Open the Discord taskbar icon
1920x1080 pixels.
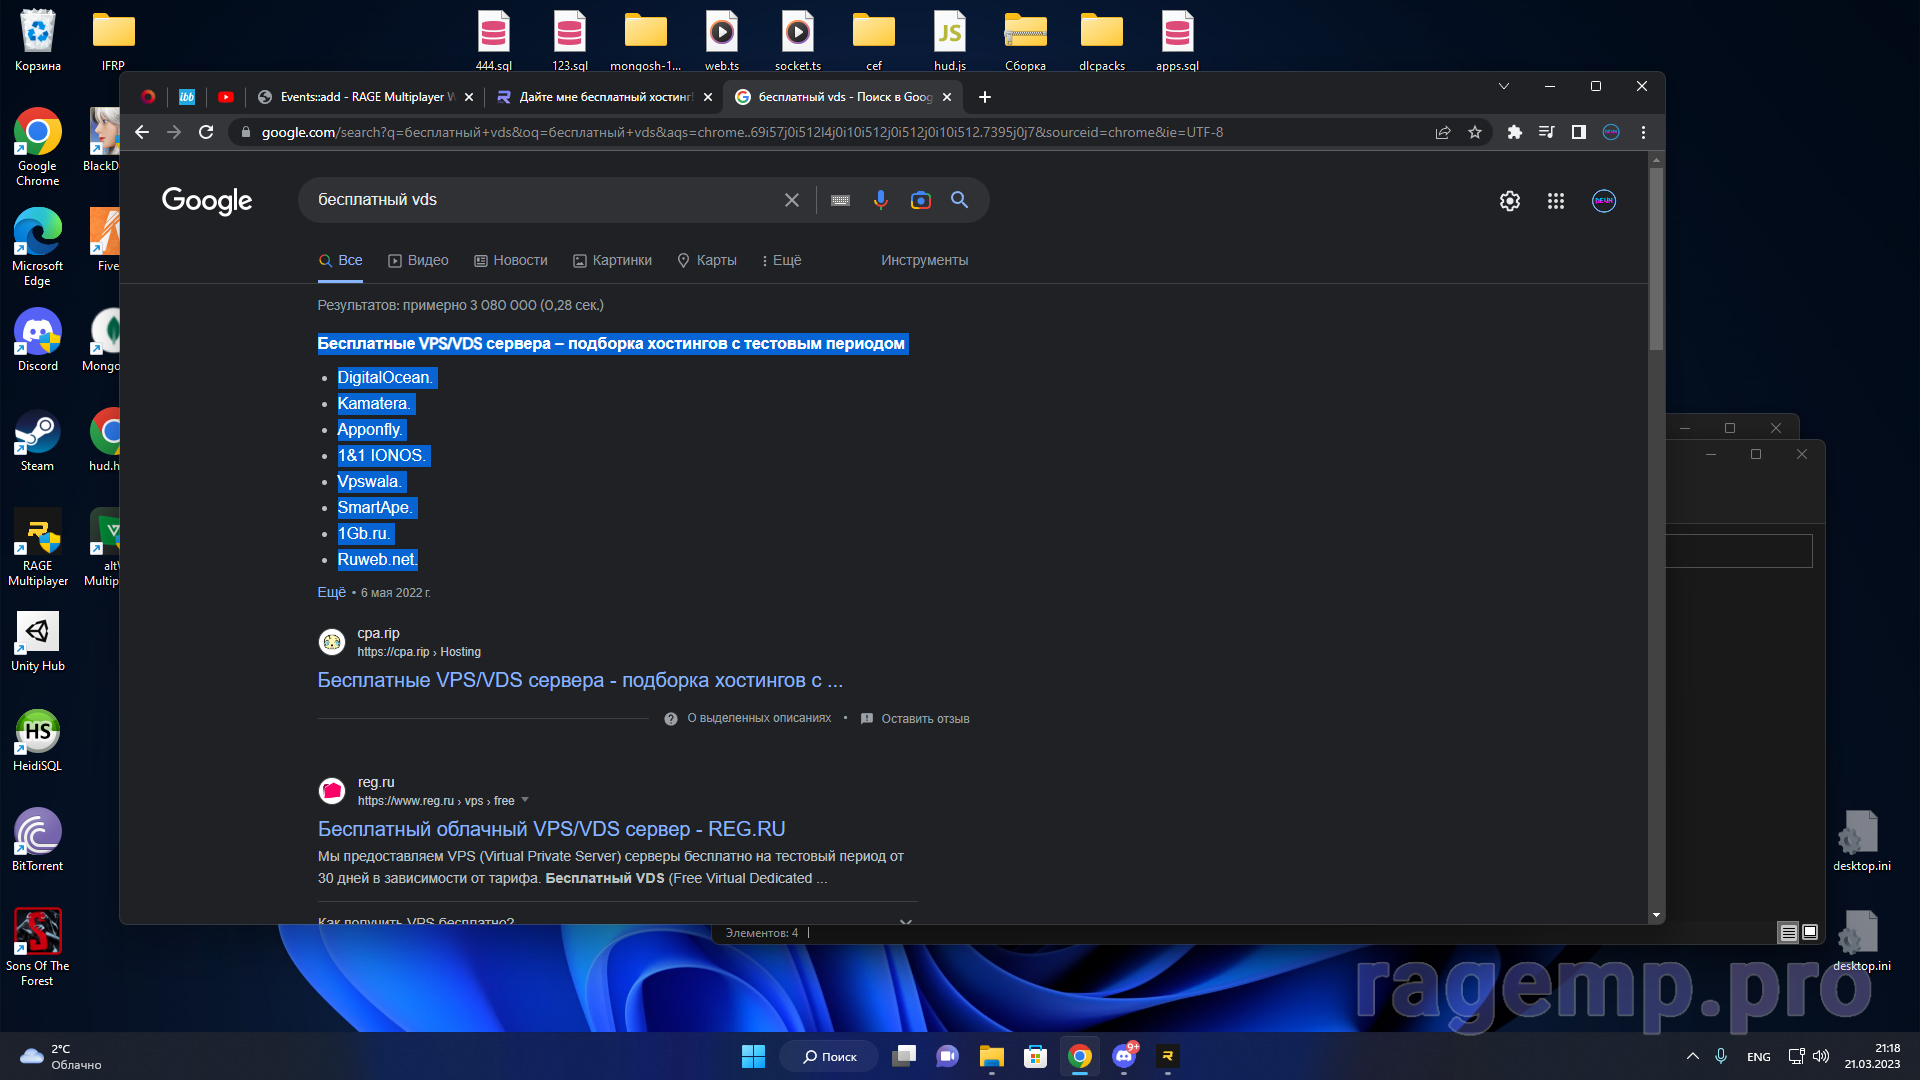click(1124, 1056)
